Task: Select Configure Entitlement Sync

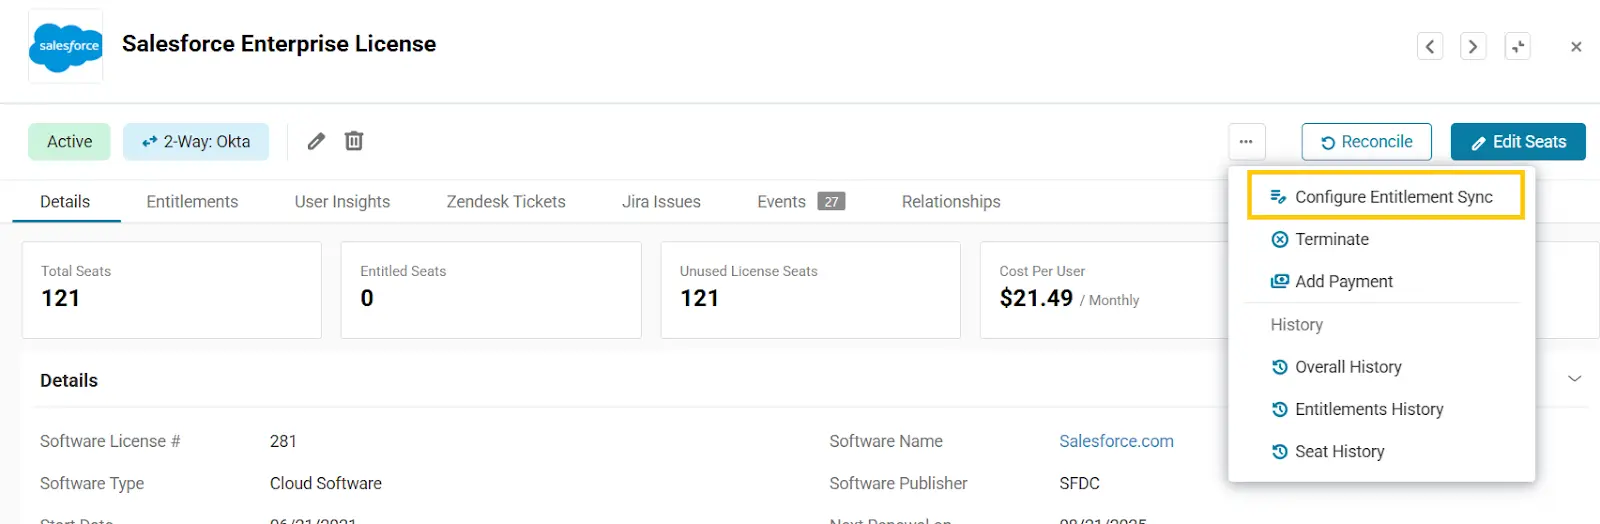Action: pos(1392,197)
